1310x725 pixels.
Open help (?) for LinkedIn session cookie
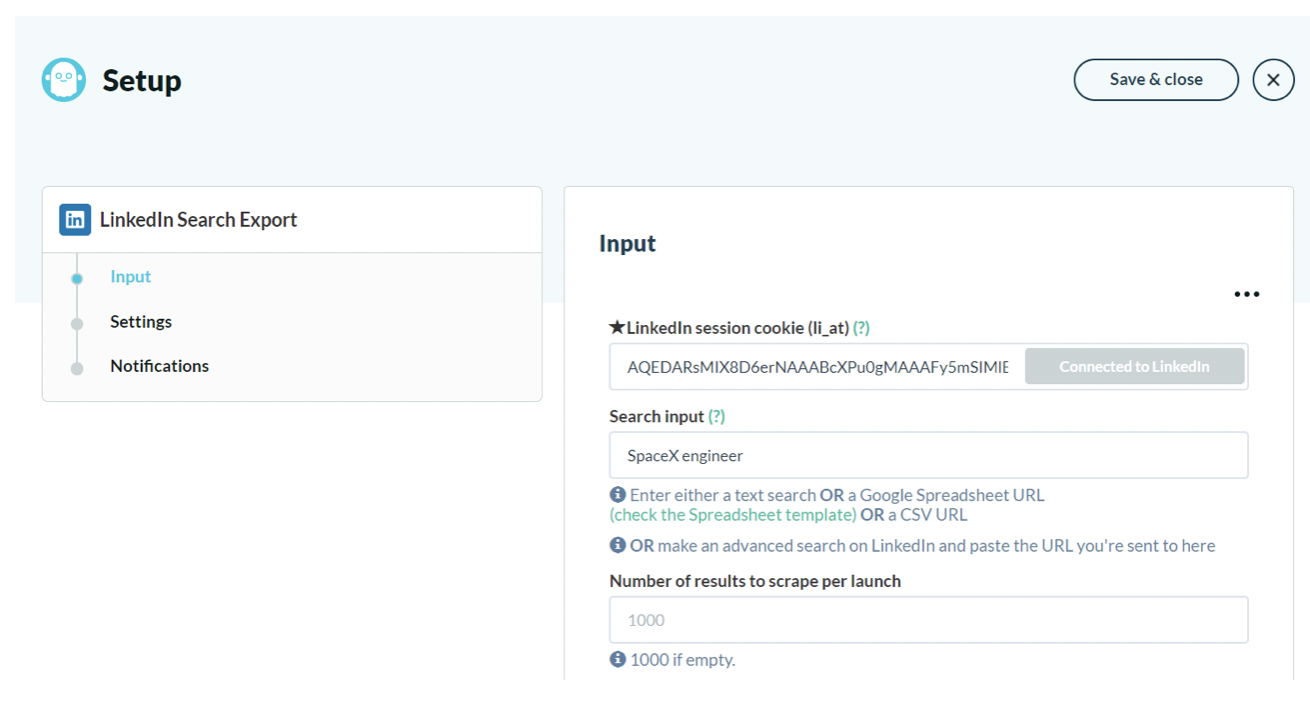coord(861,328)
